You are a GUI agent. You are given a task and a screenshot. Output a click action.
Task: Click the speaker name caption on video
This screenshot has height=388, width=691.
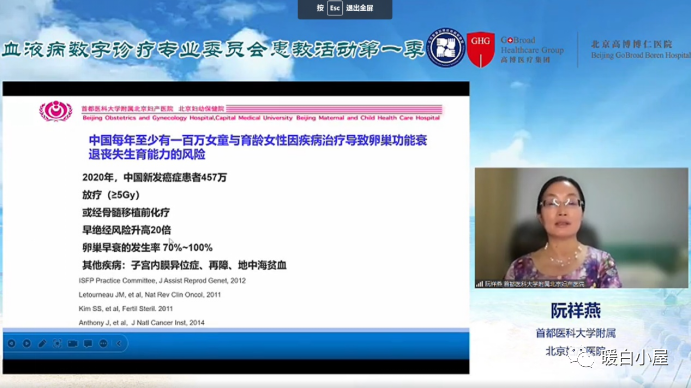[535, 284]
